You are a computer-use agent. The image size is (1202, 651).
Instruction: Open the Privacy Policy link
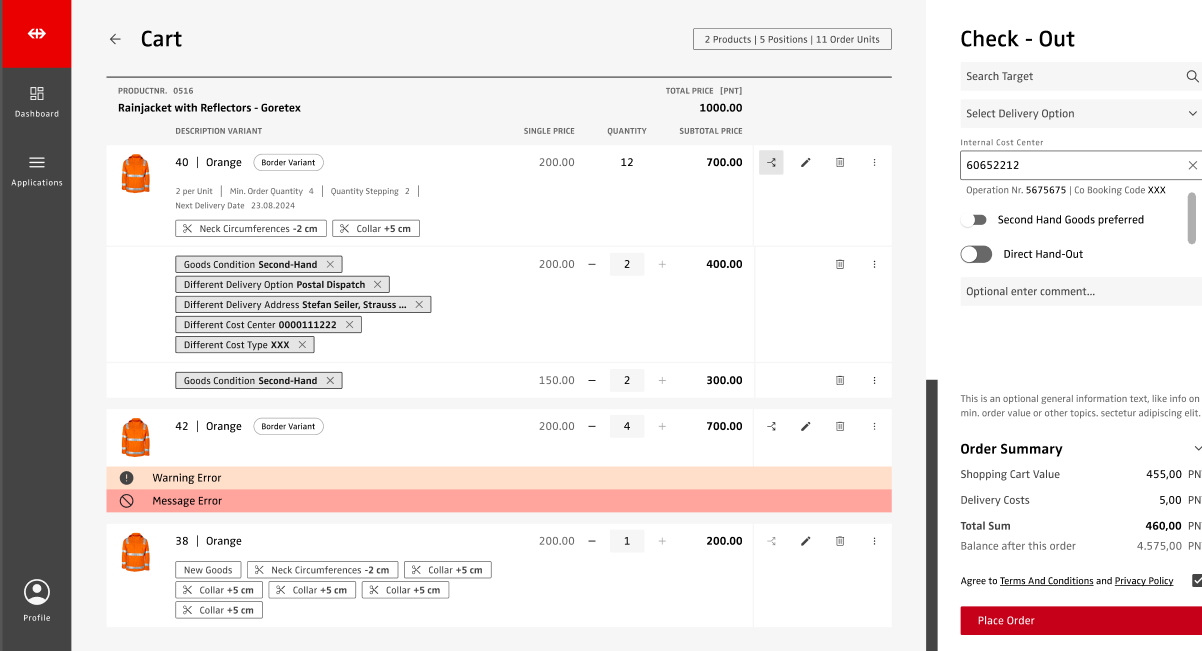pos(1144,581)
